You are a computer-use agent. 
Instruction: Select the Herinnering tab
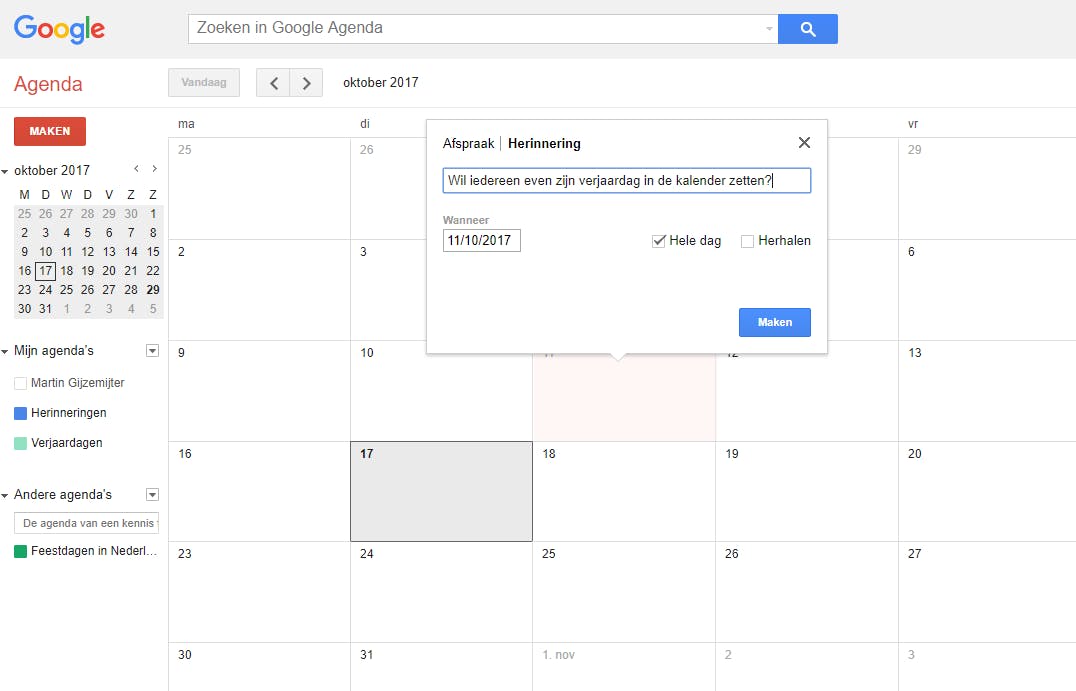(544, 143)
